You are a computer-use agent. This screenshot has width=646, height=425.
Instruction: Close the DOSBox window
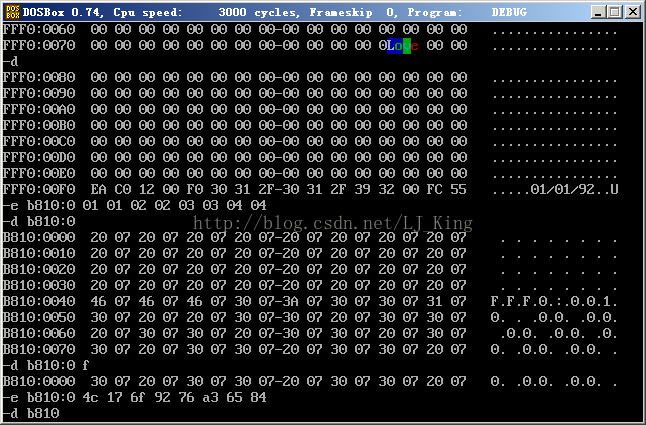(x=632, y=12)
